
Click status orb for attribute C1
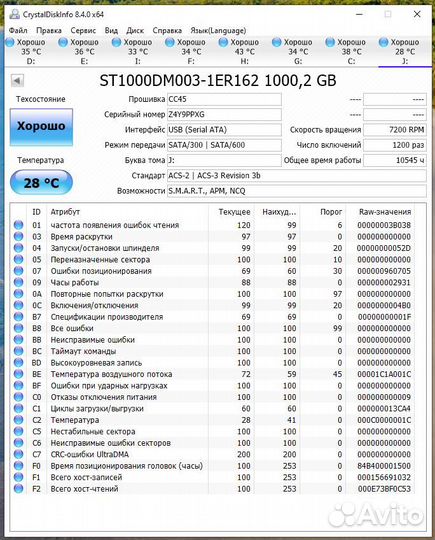tap(19, 408)
